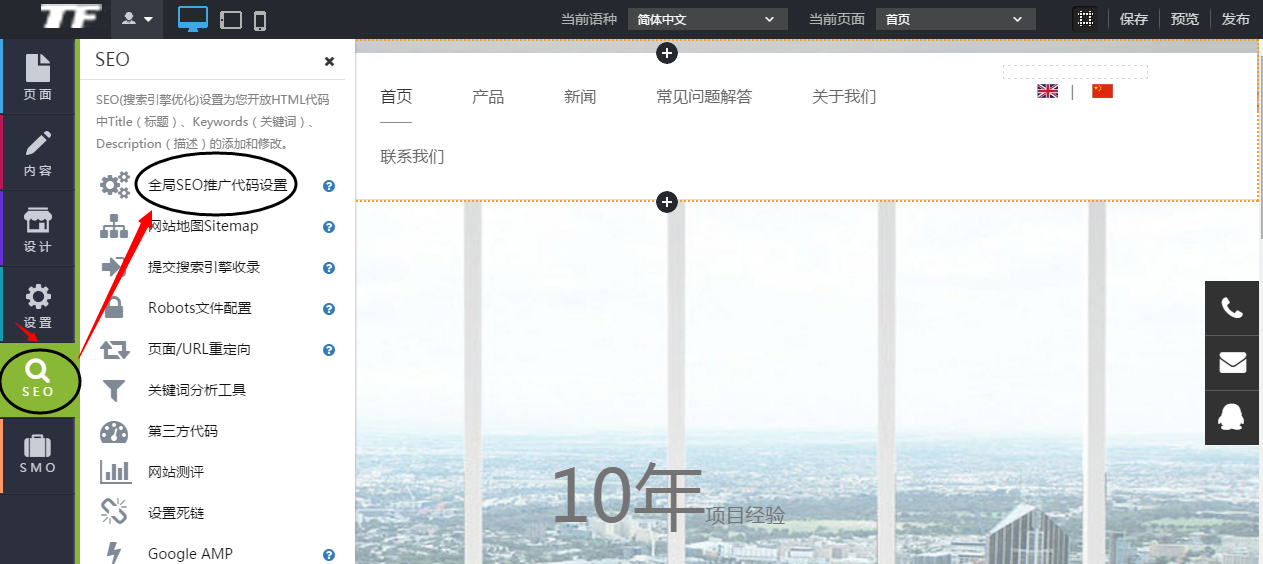Expand the user account dropdown
Screen dimensions: 1263x564
137,19
